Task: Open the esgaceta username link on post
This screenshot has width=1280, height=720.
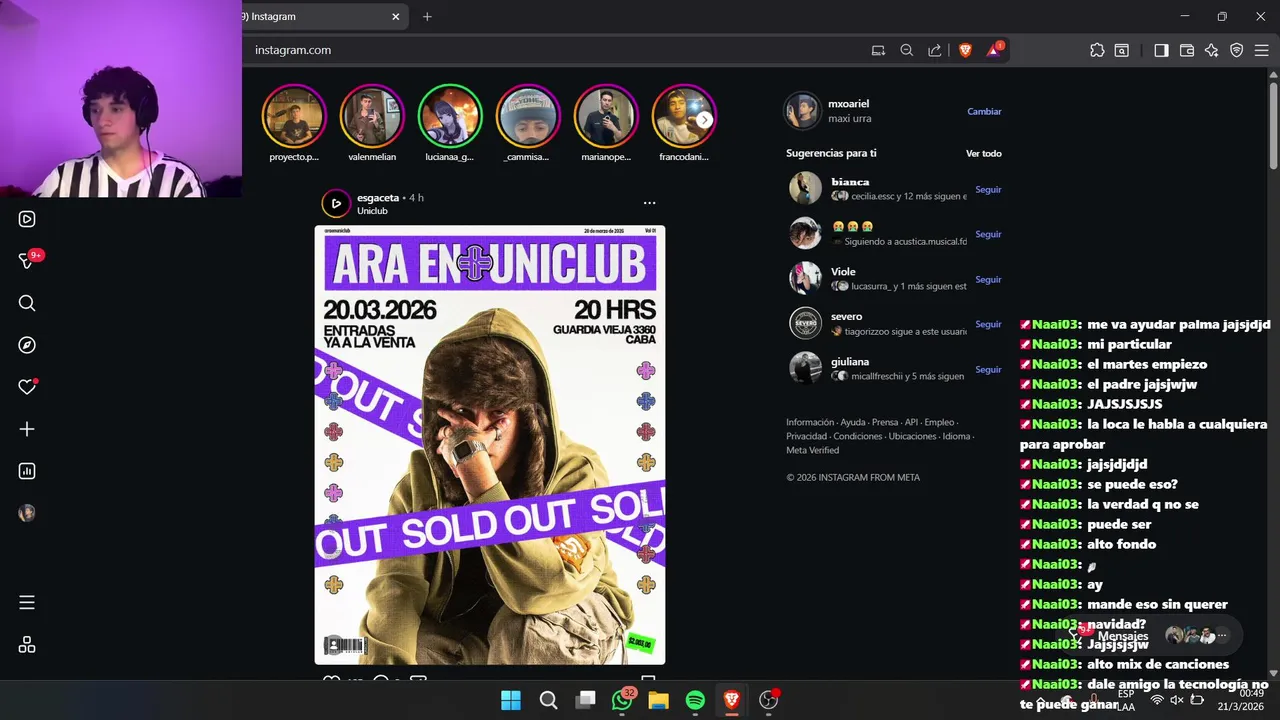Action: (378, 198)
